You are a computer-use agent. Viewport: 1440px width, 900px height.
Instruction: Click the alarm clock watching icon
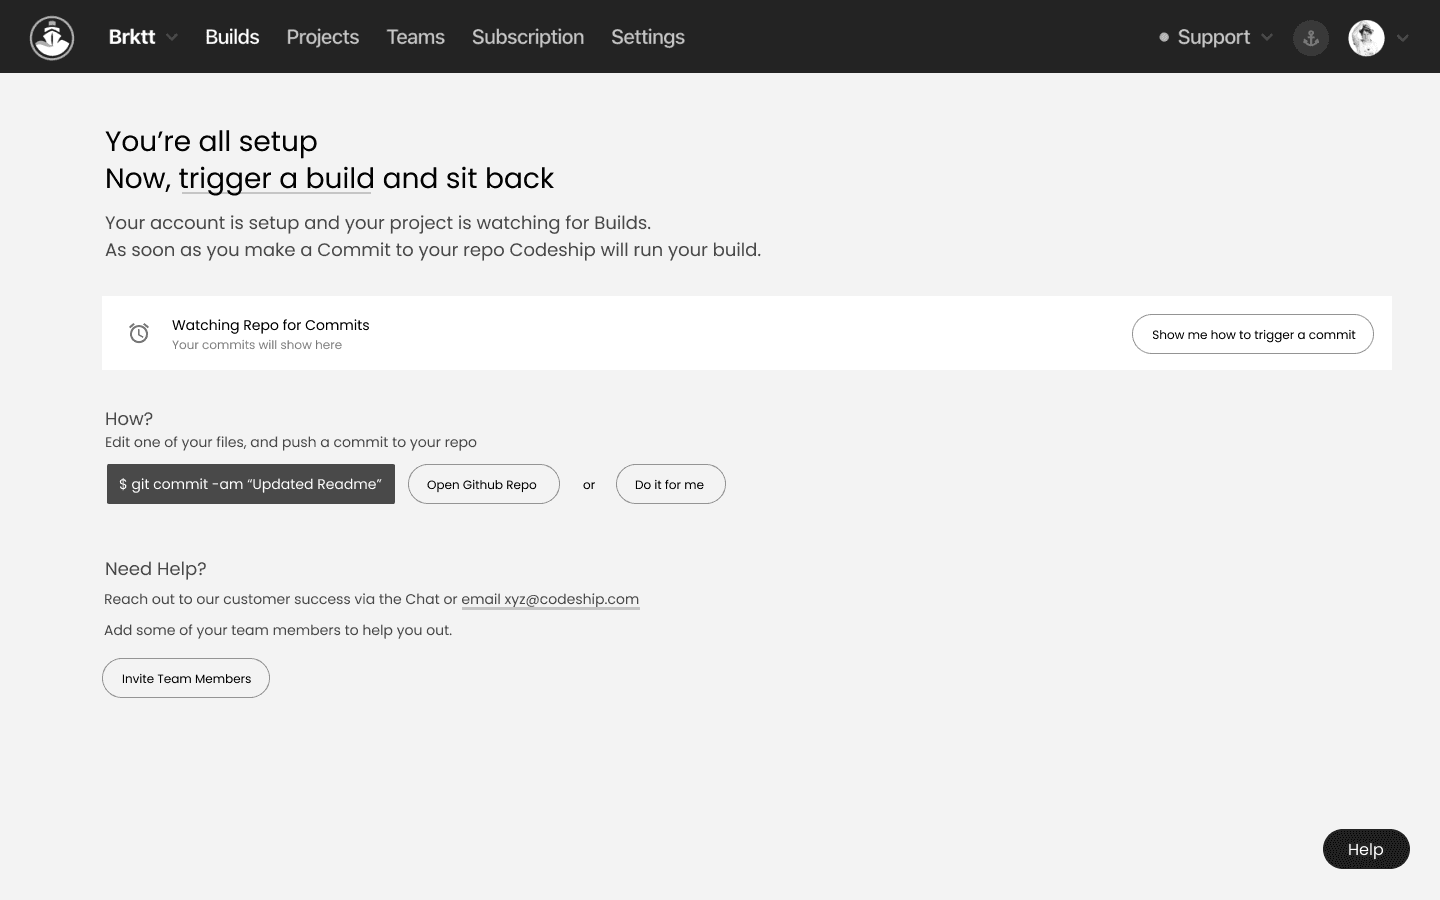pos(139,333)
